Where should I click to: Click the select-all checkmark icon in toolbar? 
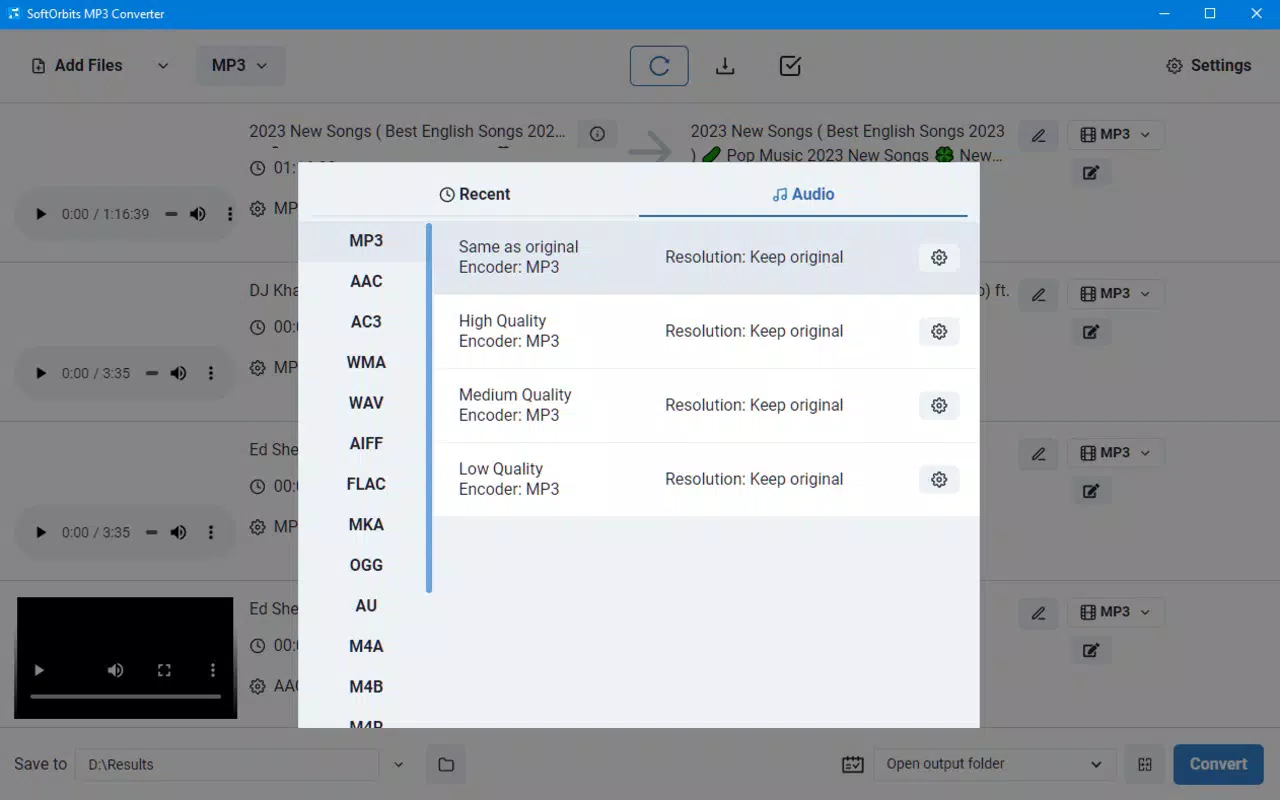790,66
